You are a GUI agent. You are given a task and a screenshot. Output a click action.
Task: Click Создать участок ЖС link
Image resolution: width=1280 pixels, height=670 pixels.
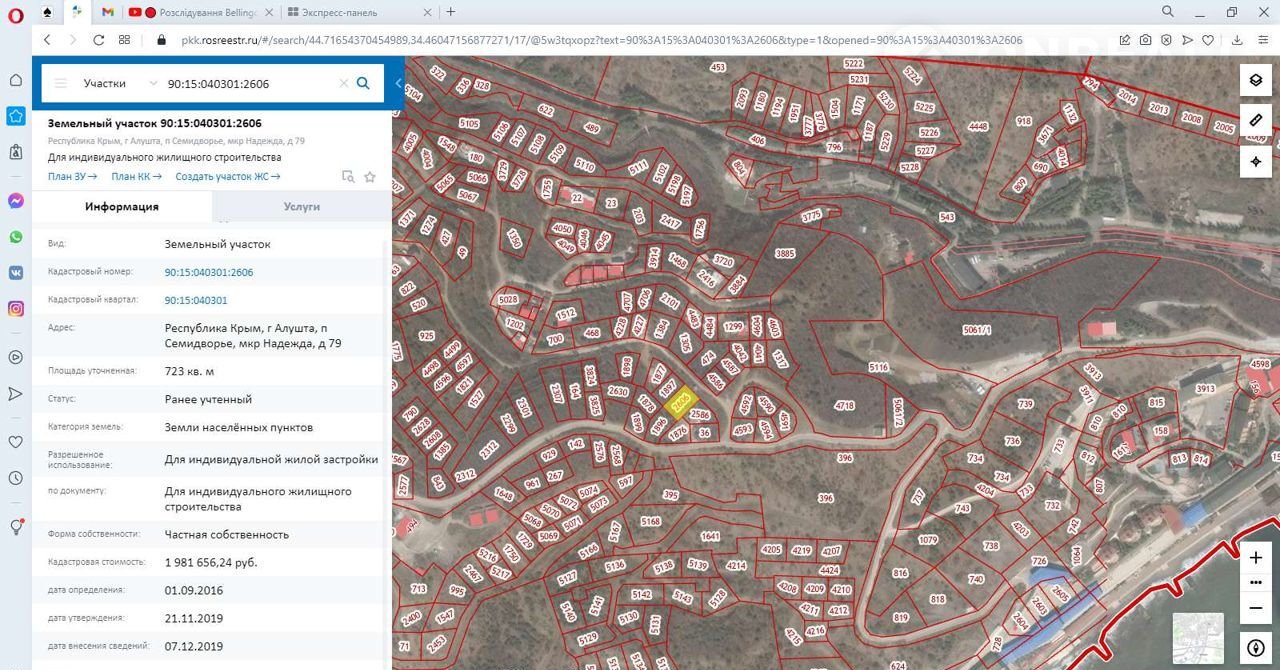(x=227, y=177)
